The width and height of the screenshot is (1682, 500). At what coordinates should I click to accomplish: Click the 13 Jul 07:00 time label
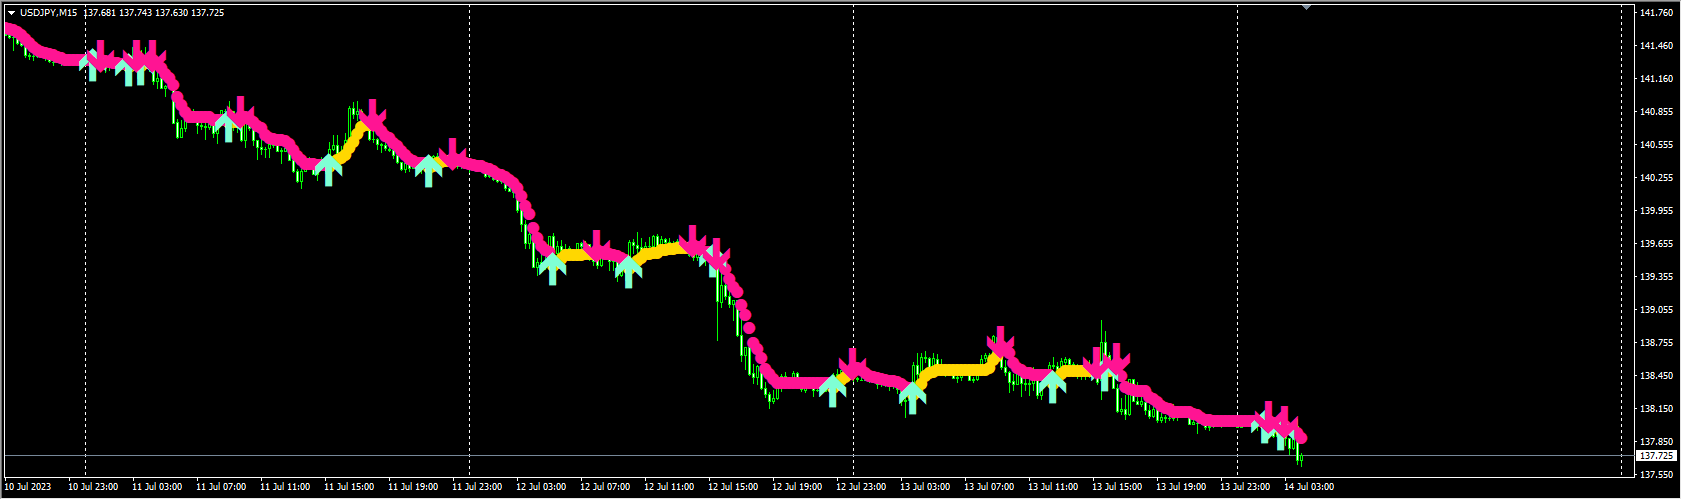989,487
